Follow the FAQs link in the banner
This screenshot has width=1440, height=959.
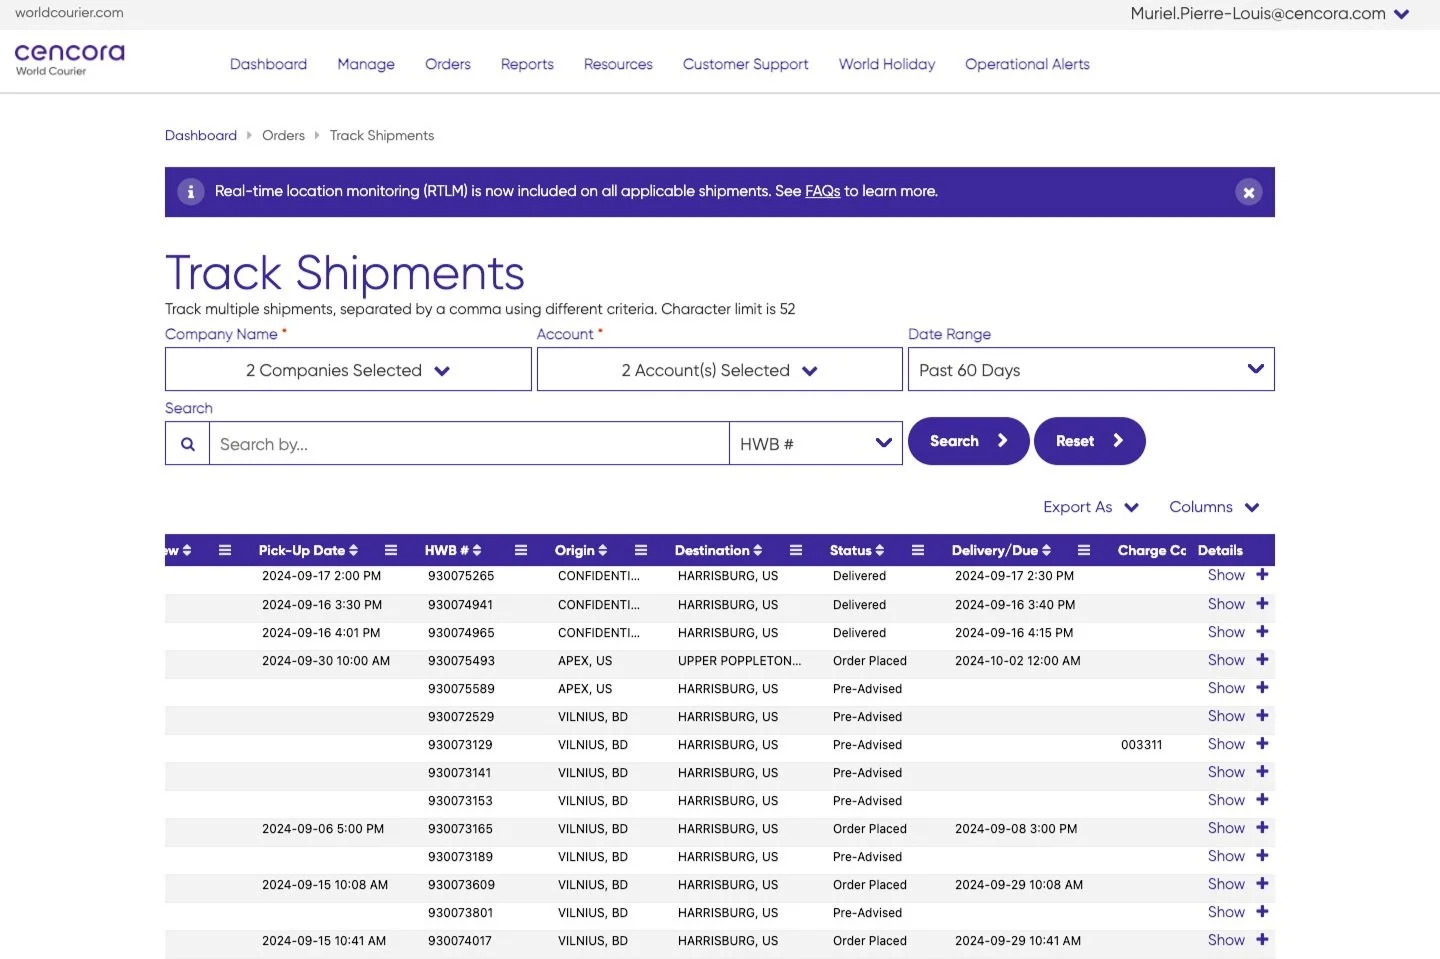(x=822, y=191)
